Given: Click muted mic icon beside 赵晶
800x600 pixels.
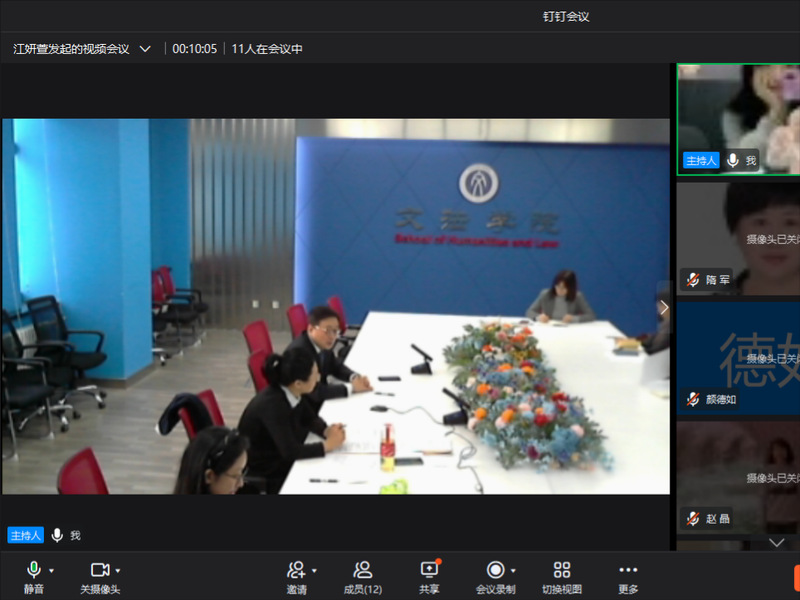Looking at the screenshot, I should pyautogui.click(x=692, y=518).
